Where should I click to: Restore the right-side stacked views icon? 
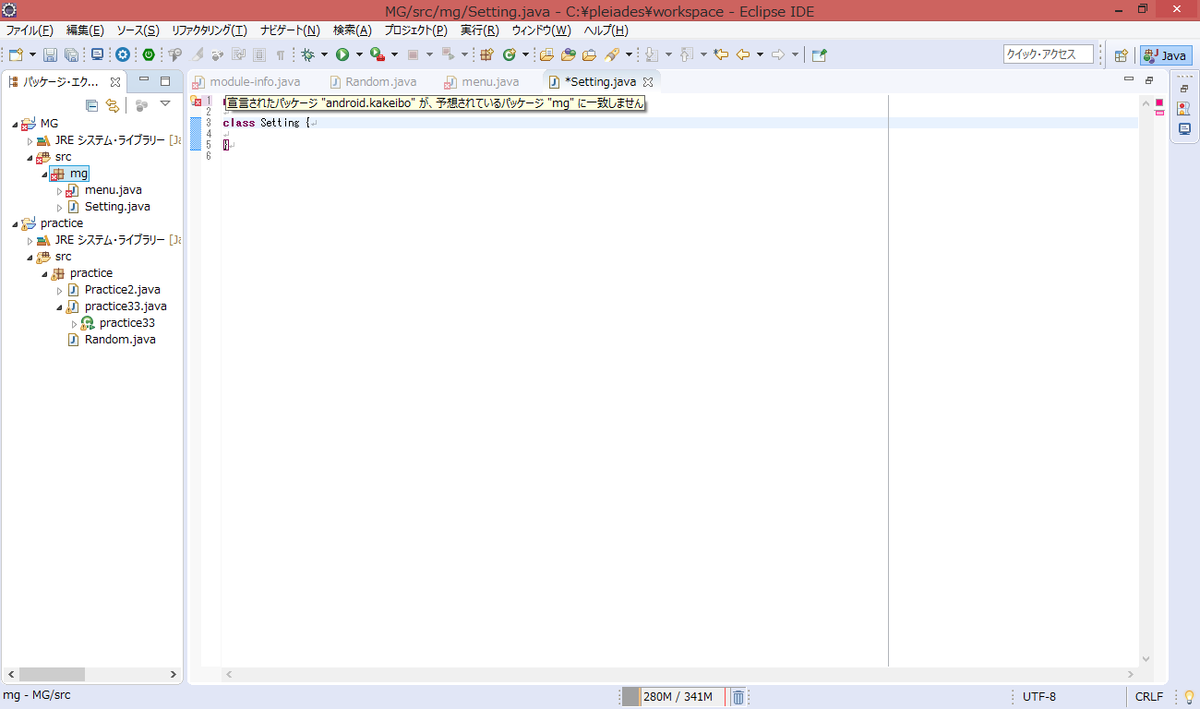[1184, 88]
